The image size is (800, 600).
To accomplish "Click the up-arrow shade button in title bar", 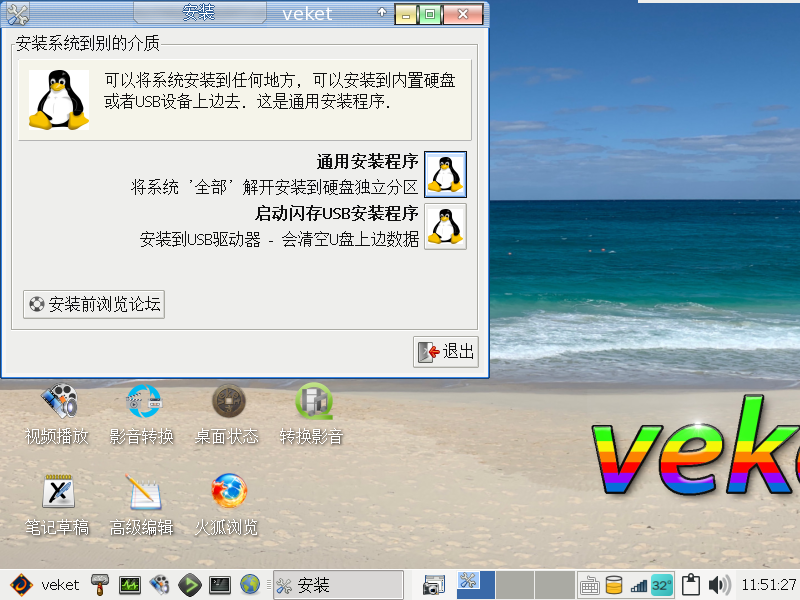I will click(382, 12).
